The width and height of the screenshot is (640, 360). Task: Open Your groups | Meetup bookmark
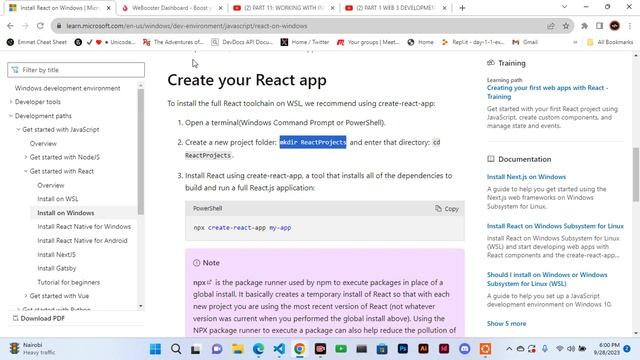368,42
